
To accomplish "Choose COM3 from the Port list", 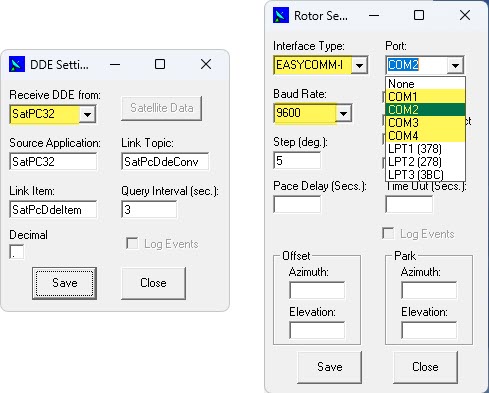I will [x=425, y=123].
